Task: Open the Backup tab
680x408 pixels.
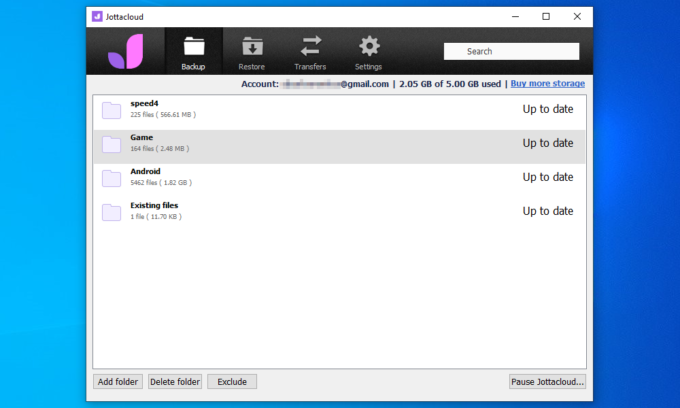Action: pos(193,52)
